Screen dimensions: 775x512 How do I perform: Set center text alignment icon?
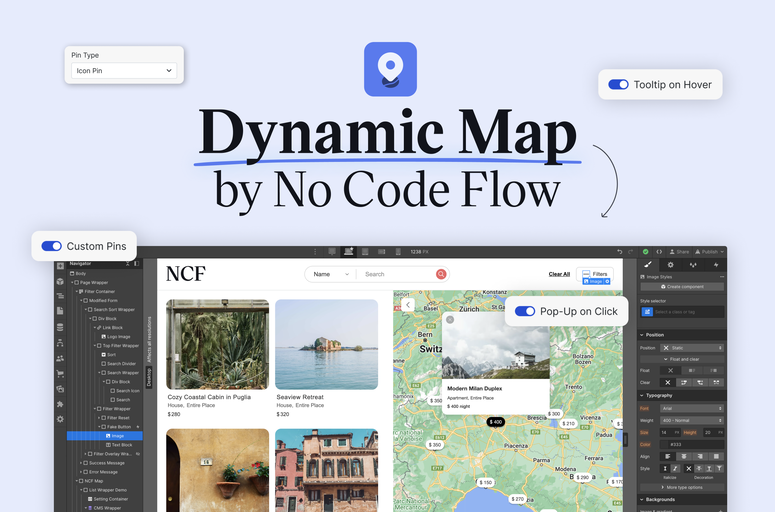point(684,456)
